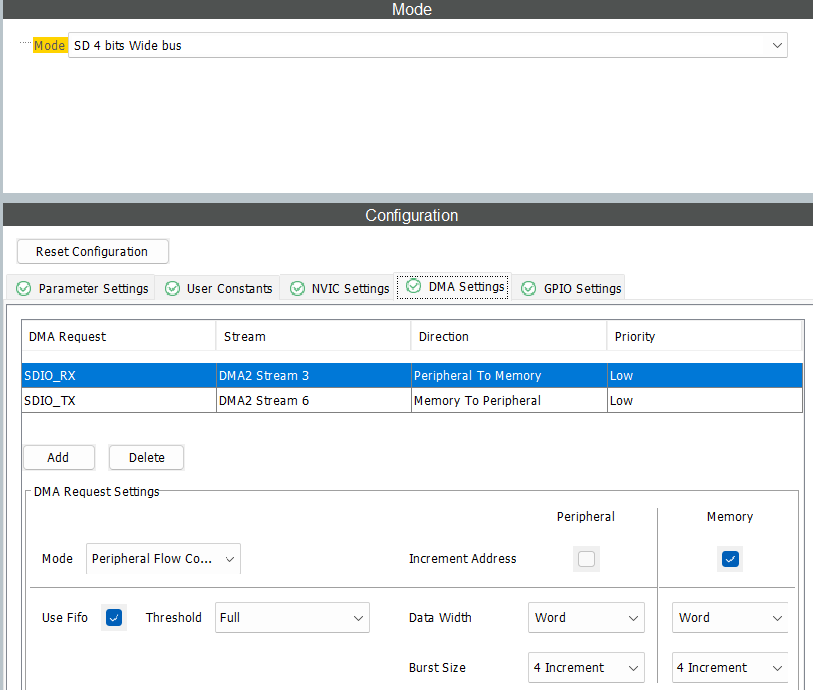This screenshot has height=690, width=813.
Task: Open the Memory Data Width Word dropdown
Action: (730, 617)
